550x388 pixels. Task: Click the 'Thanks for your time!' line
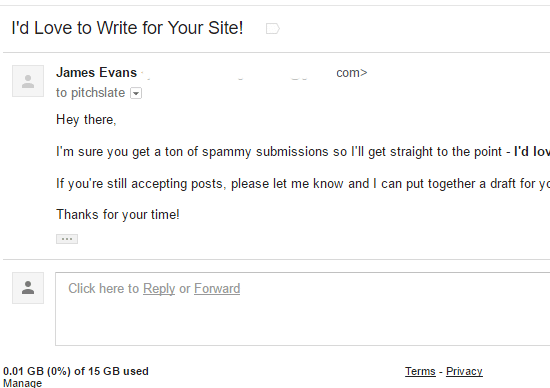coord(118,214)
